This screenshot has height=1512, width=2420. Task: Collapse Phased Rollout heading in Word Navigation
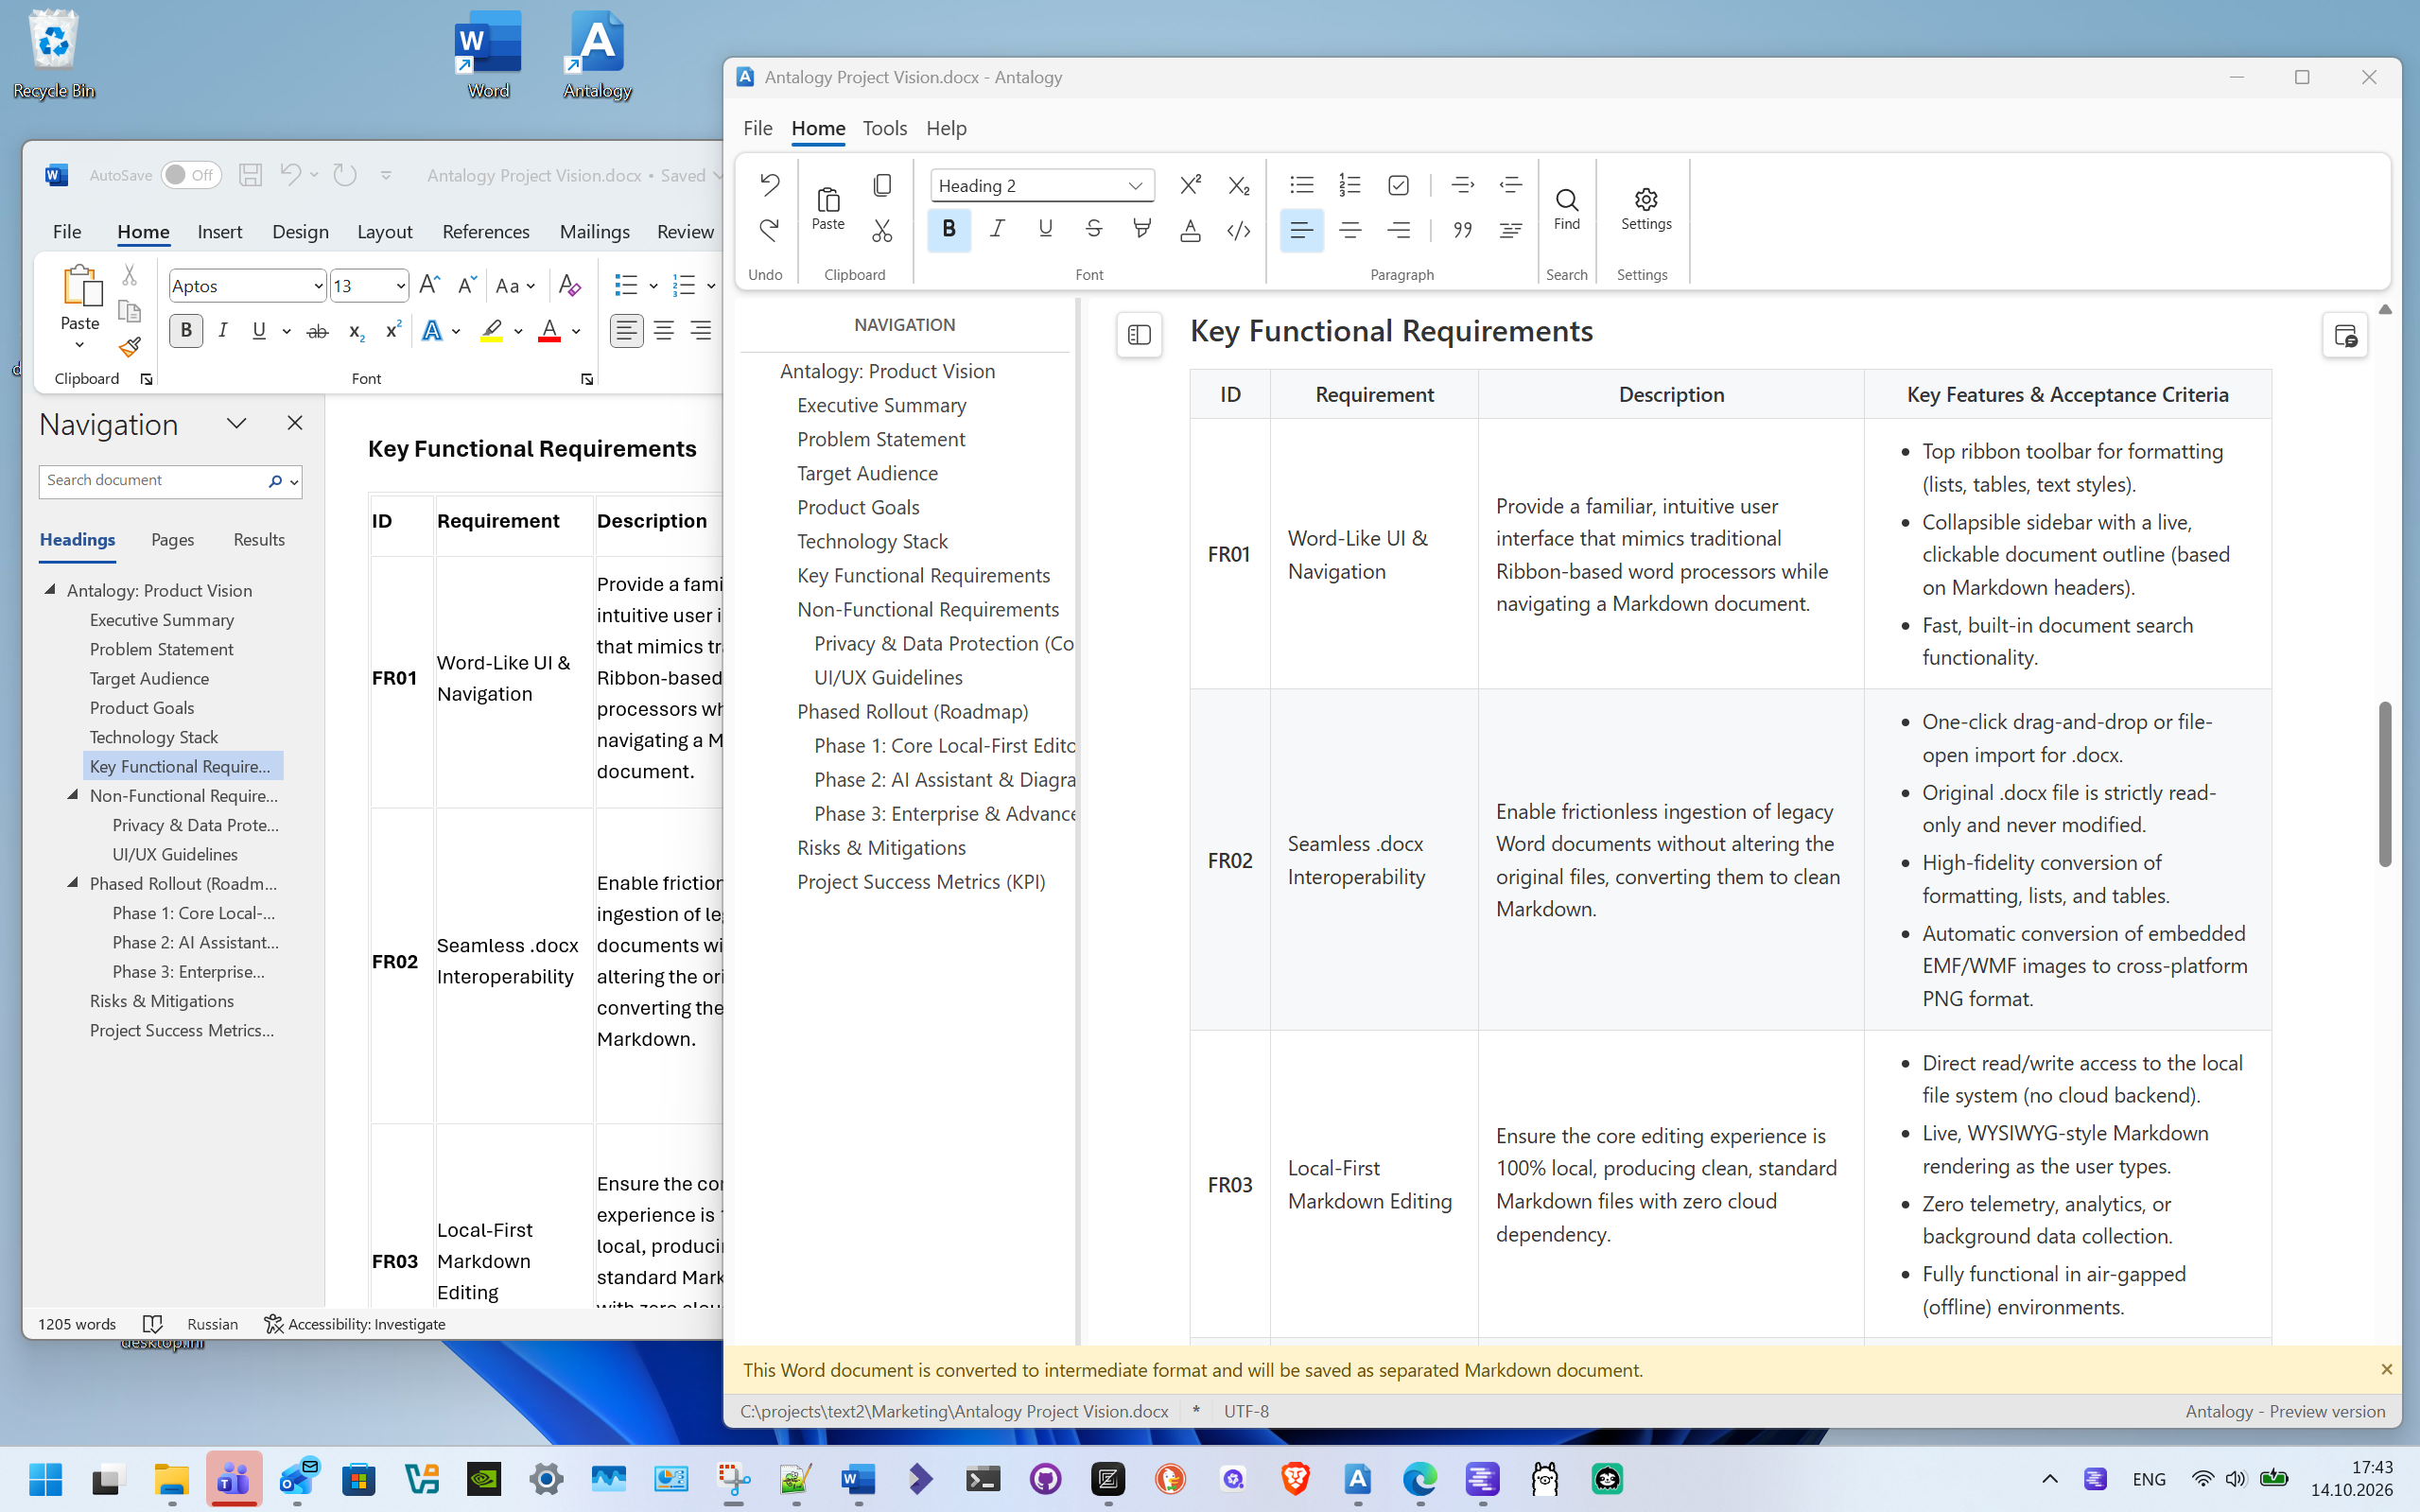pyautogui.click(x=72, y=883)
